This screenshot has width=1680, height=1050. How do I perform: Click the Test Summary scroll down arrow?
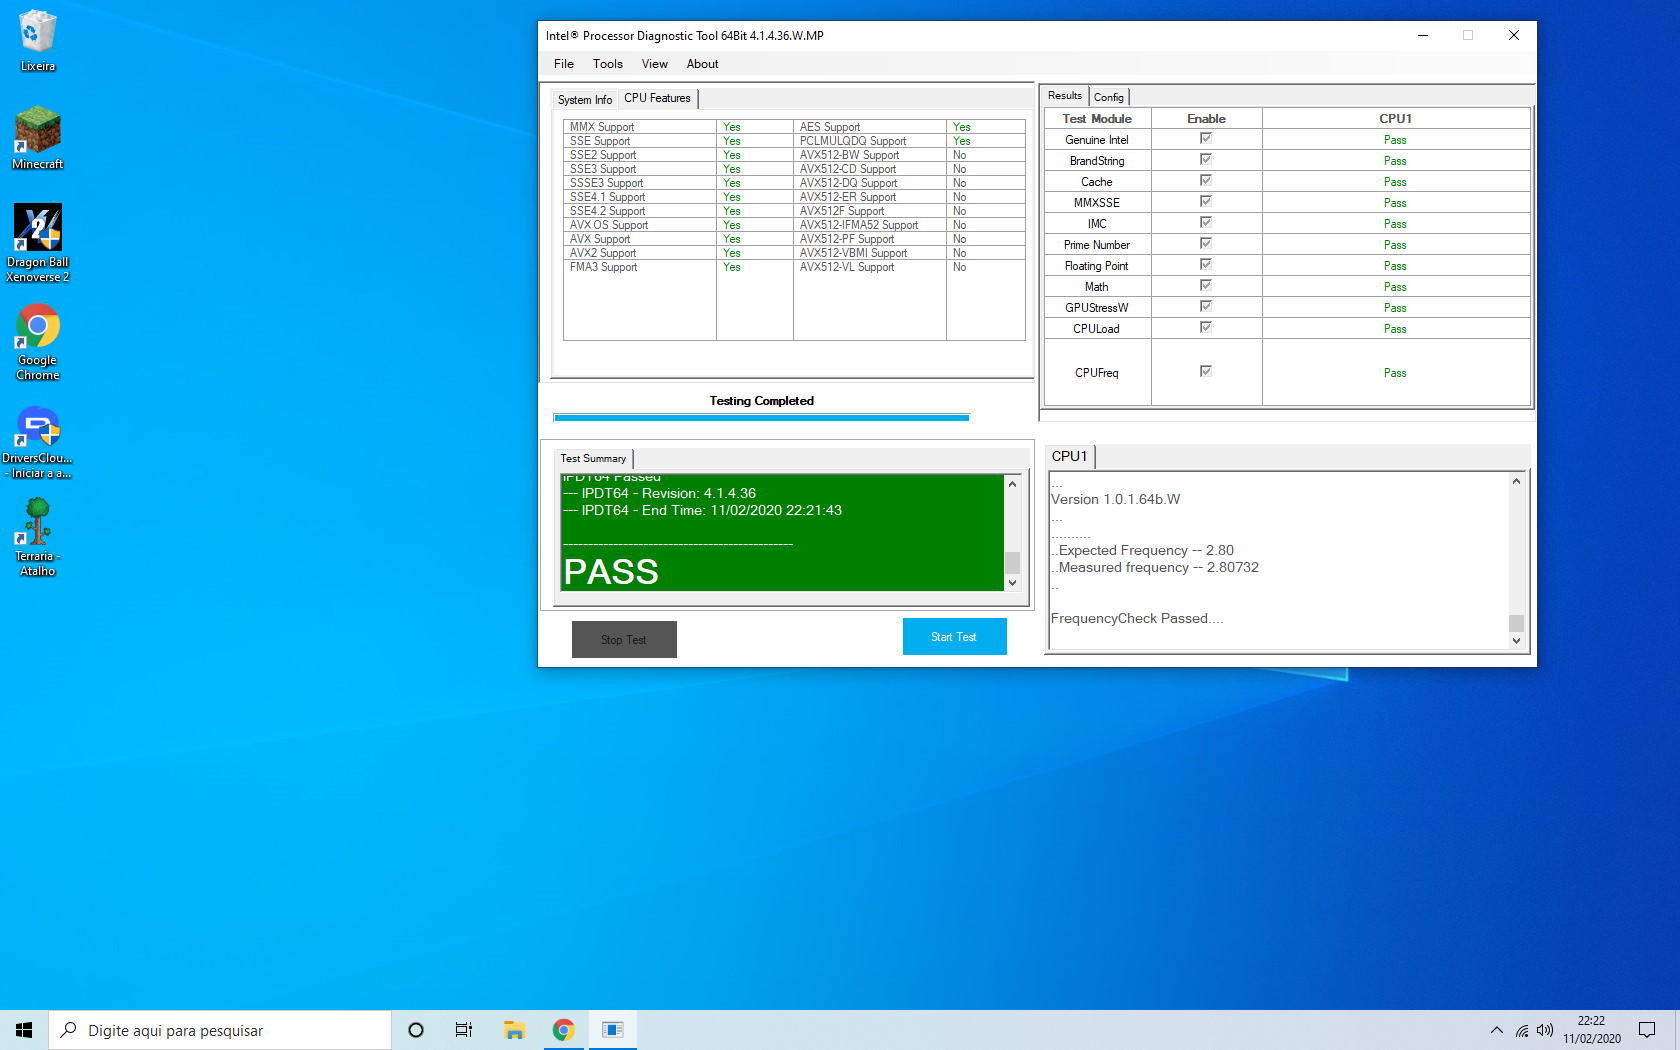(1012, 583)
